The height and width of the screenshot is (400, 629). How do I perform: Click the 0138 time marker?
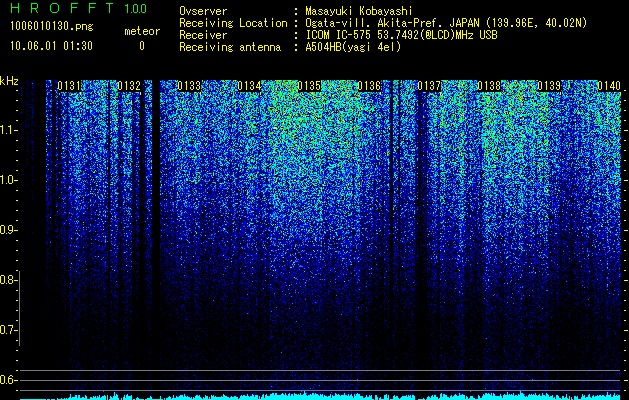point(489,86)
